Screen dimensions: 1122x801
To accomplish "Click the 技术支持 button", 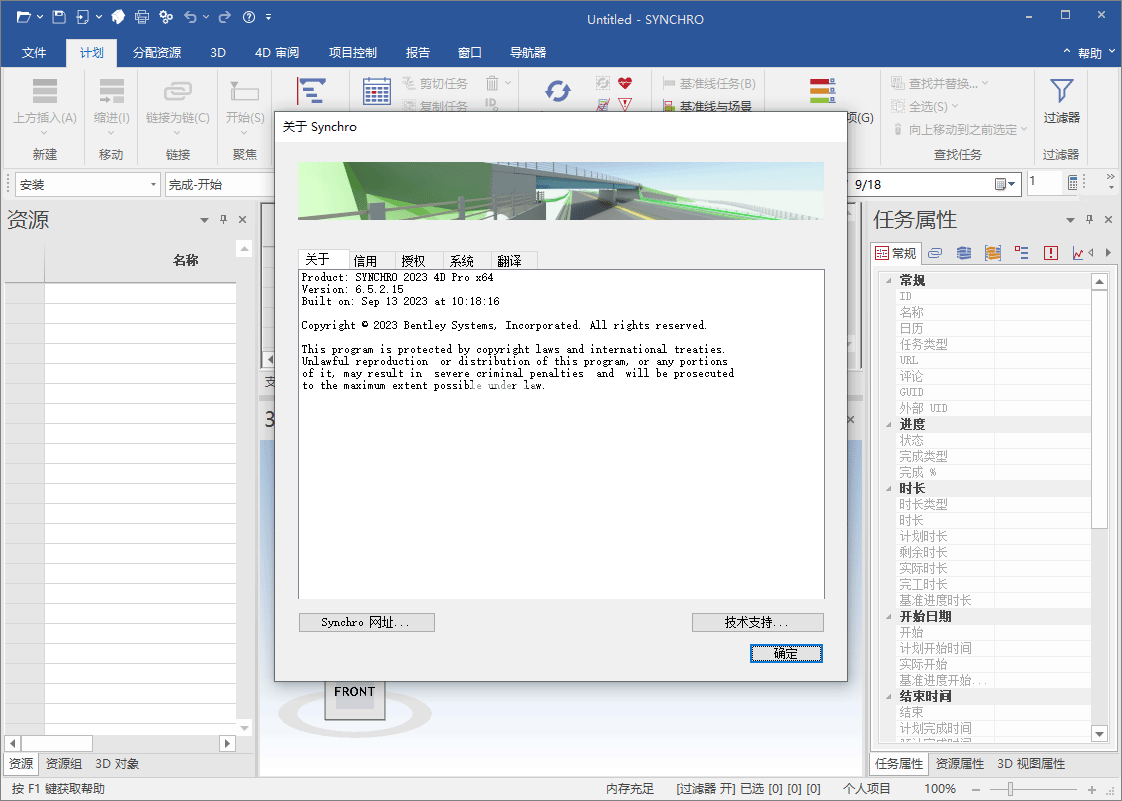I will (758, 623).
